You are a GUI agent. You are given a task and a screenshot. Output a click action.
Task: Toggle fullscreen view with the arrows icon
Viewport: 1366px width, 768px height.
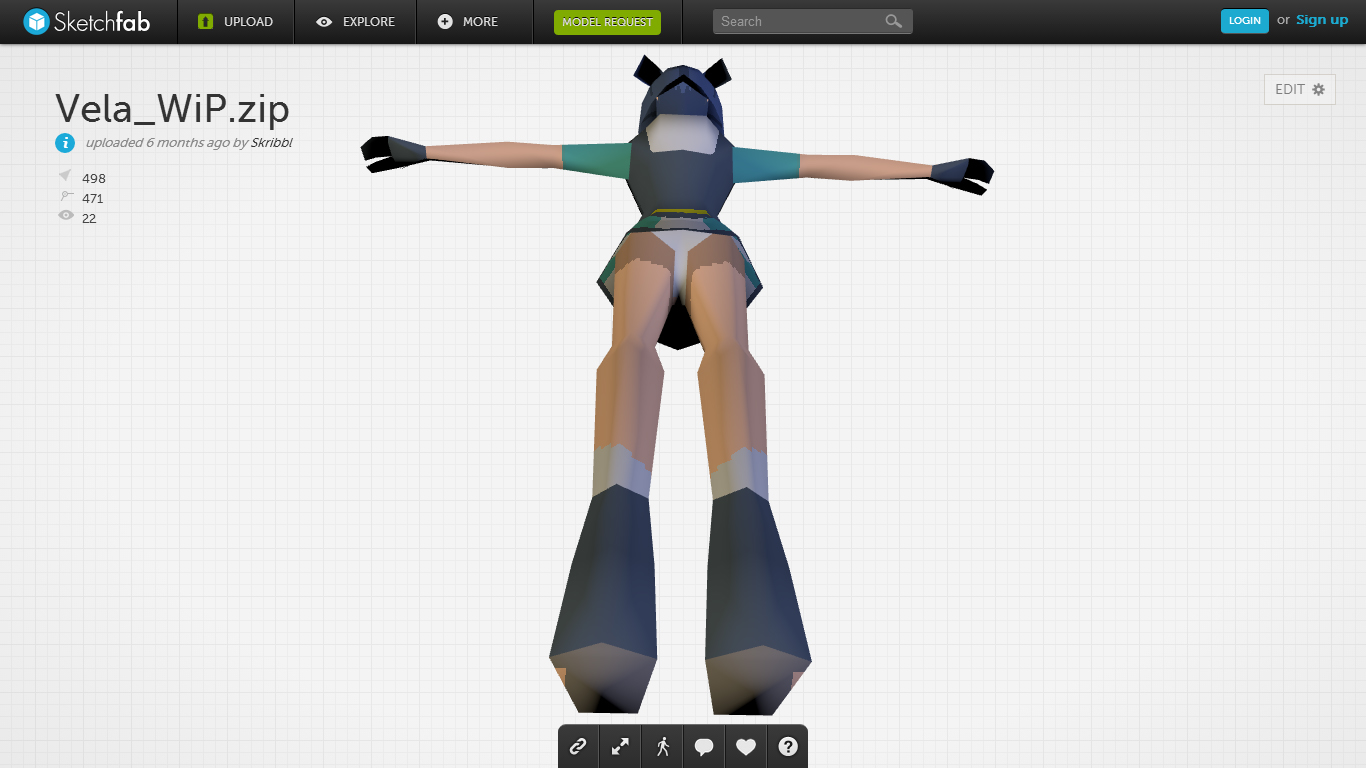[620, 746]
